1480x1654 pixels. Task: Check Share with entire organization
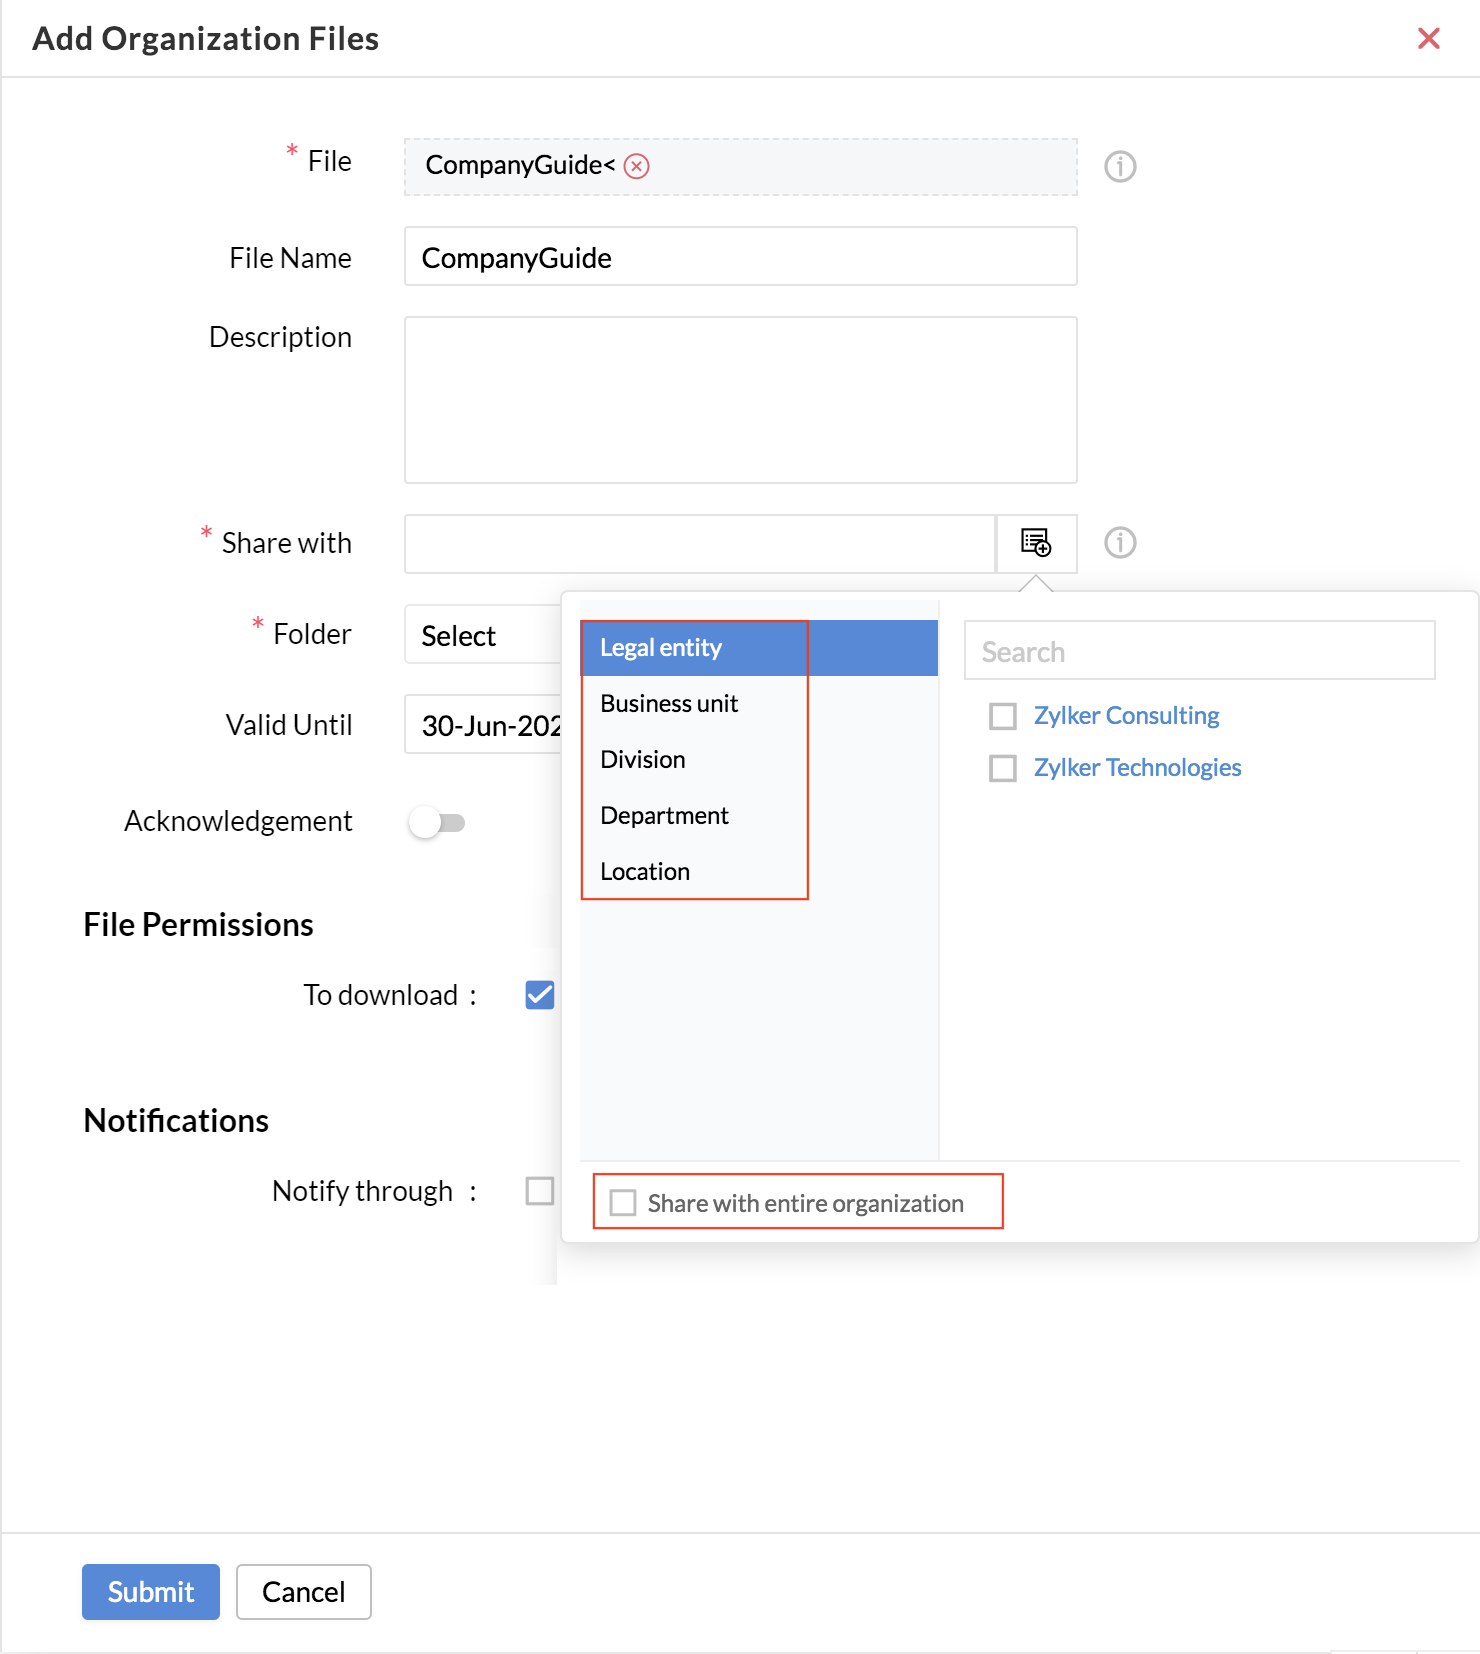tap(623, 1202)
